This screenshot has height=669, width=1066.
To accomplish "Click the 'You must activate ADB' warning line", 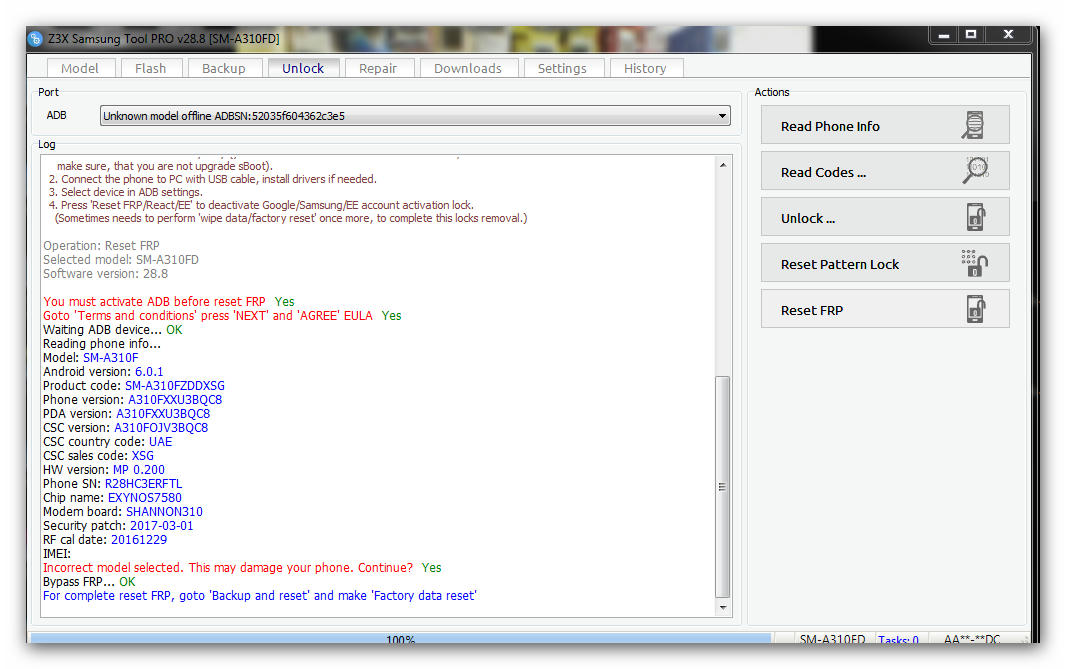I will point(169,302).
